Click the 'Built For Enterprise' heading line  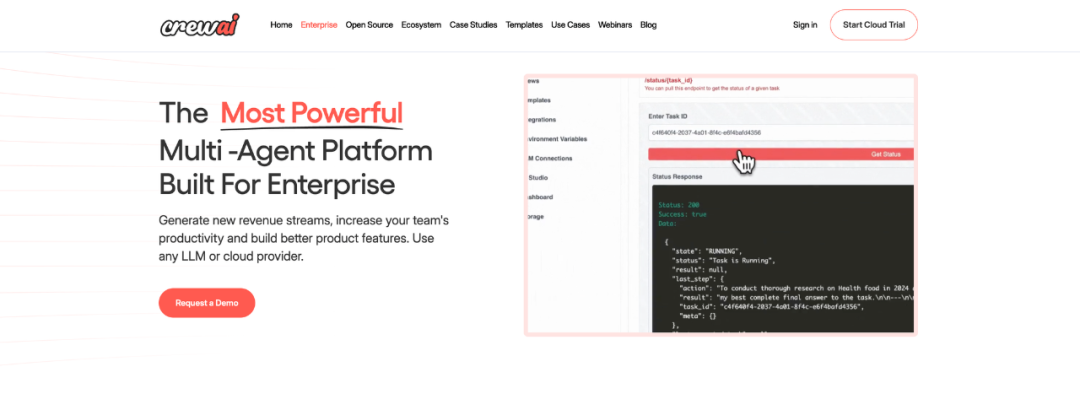[277, 185]
